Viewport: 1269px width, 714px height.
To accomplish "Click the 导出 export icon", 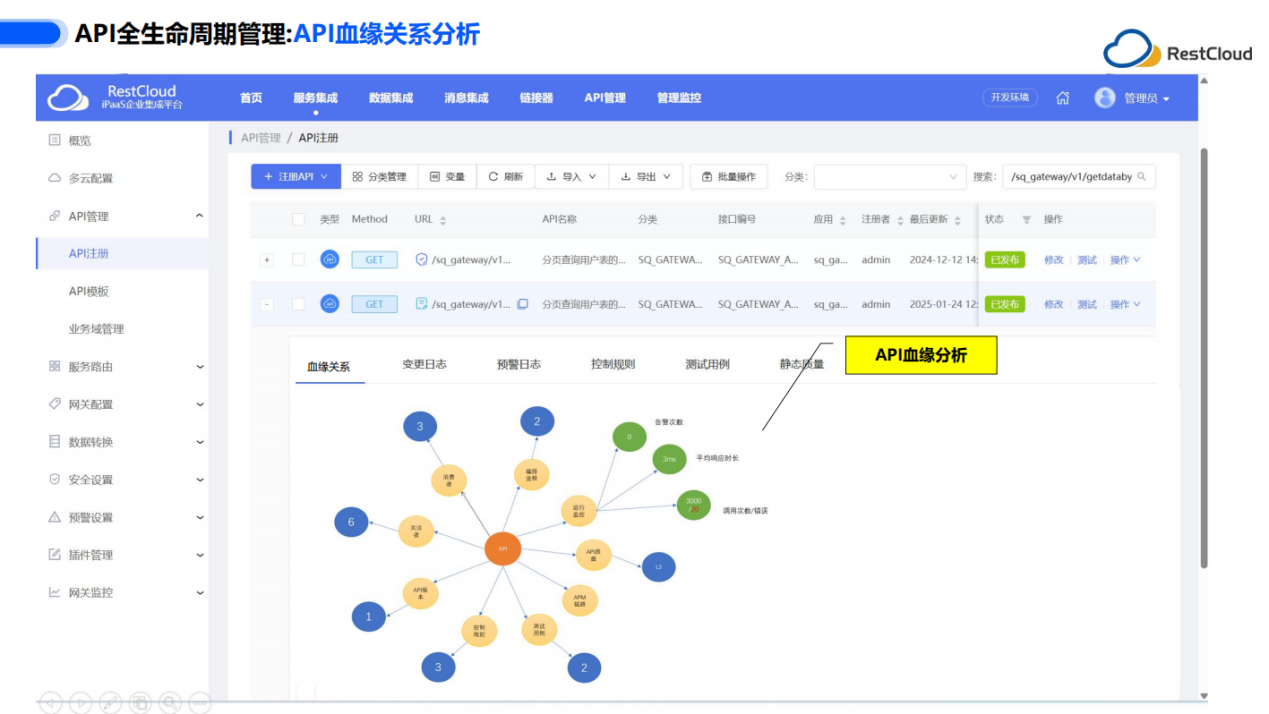I will [625, 176].
